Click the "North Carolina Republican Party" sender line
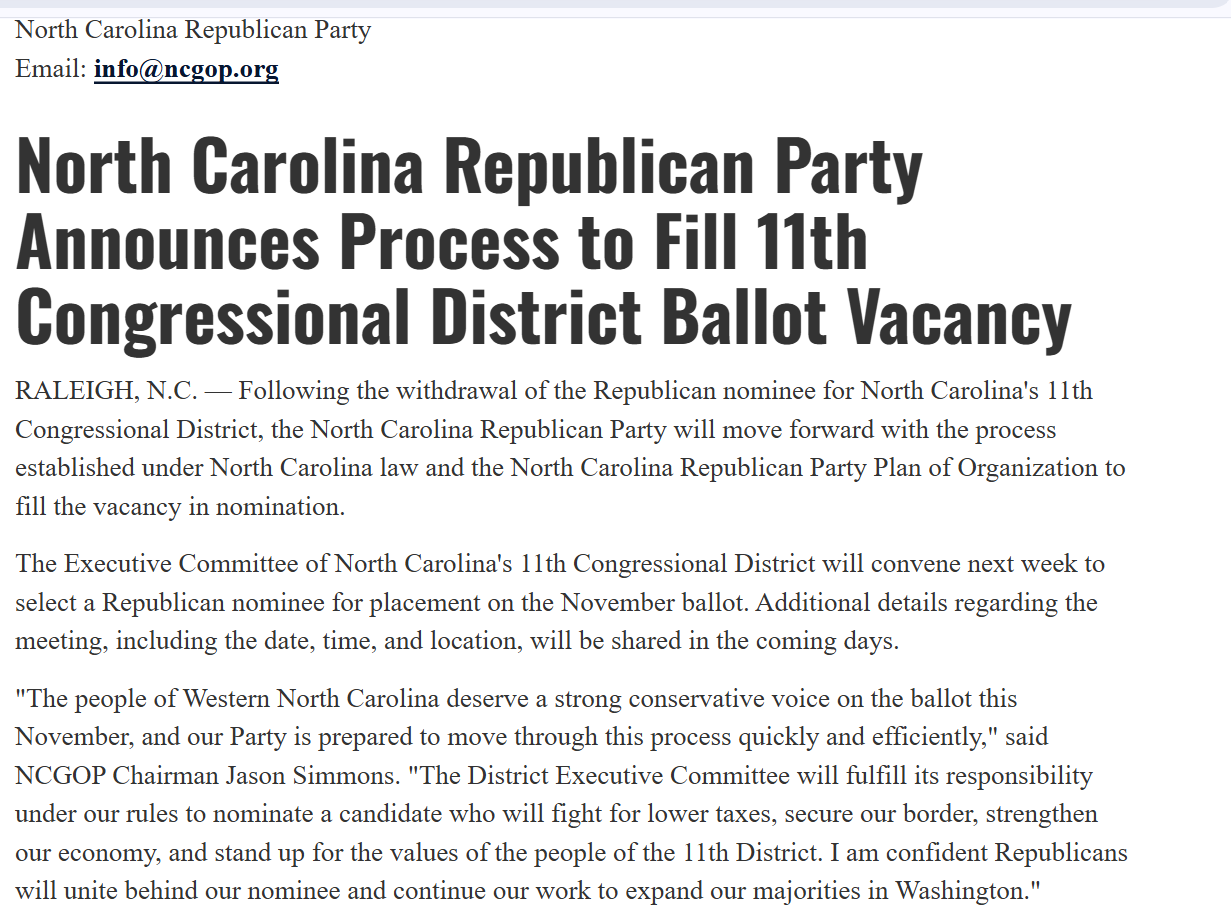Image resolution: width=1231 pixels, height=924 pixels. pos(193,29)
